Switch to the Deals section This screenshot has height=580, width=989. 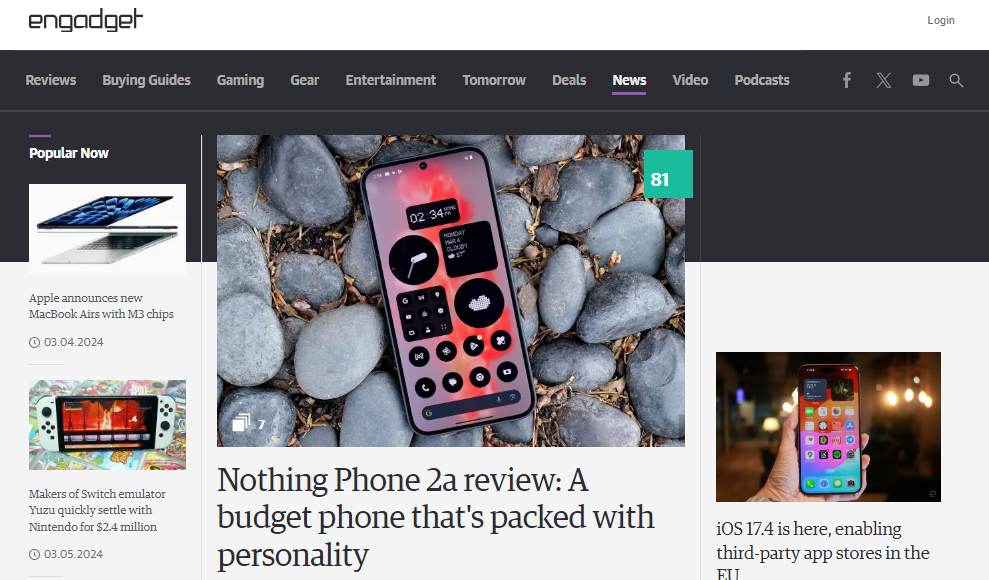pyautogui.click(x=569, y=80)
